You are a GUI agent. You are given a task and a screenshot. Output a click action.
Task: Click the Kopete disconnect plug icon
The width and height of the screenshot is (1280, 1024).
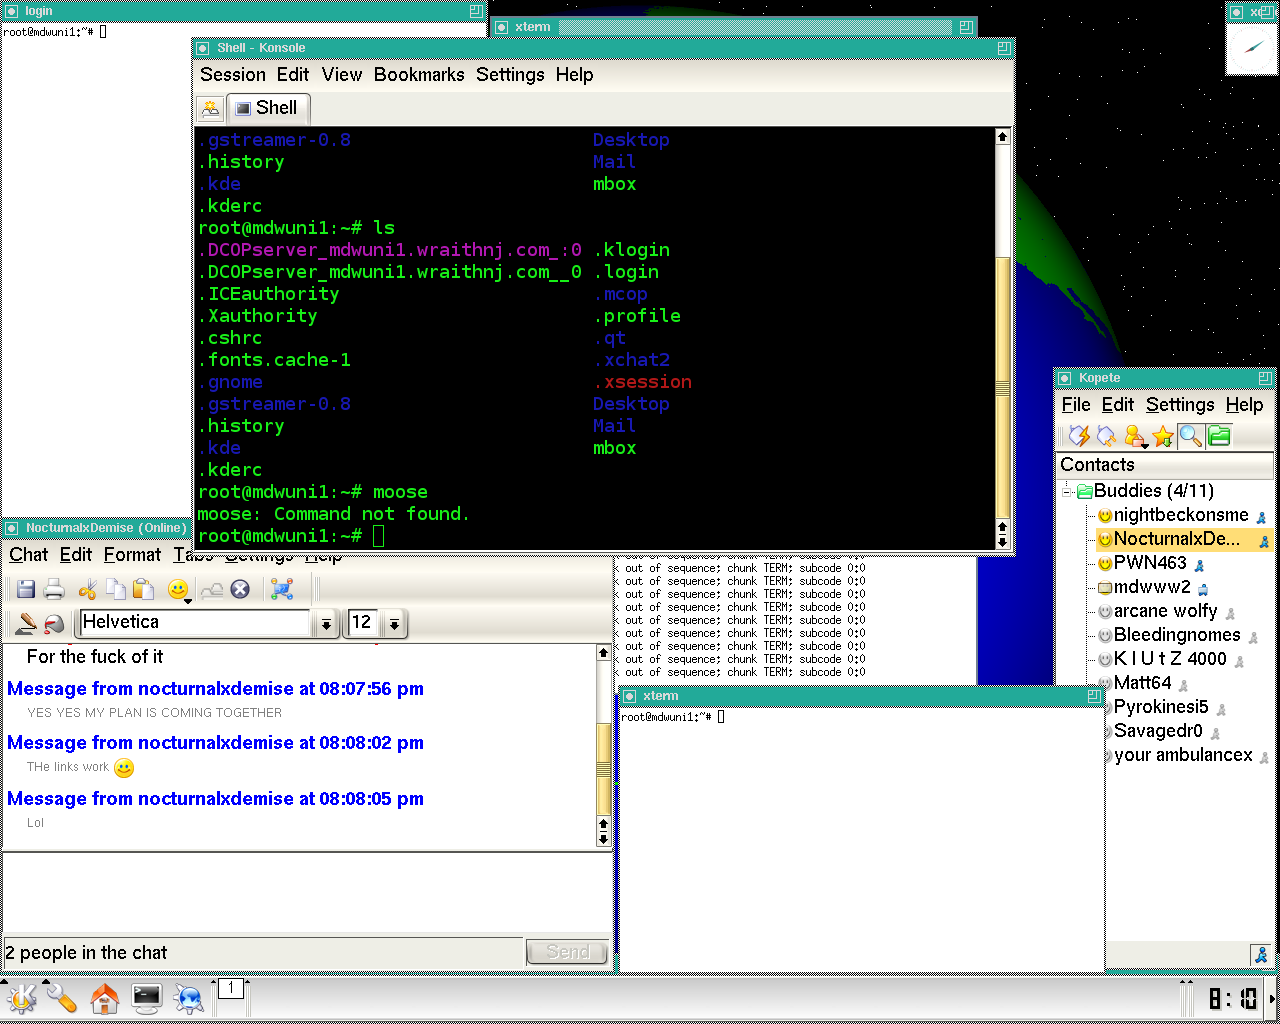point(1107,436)
